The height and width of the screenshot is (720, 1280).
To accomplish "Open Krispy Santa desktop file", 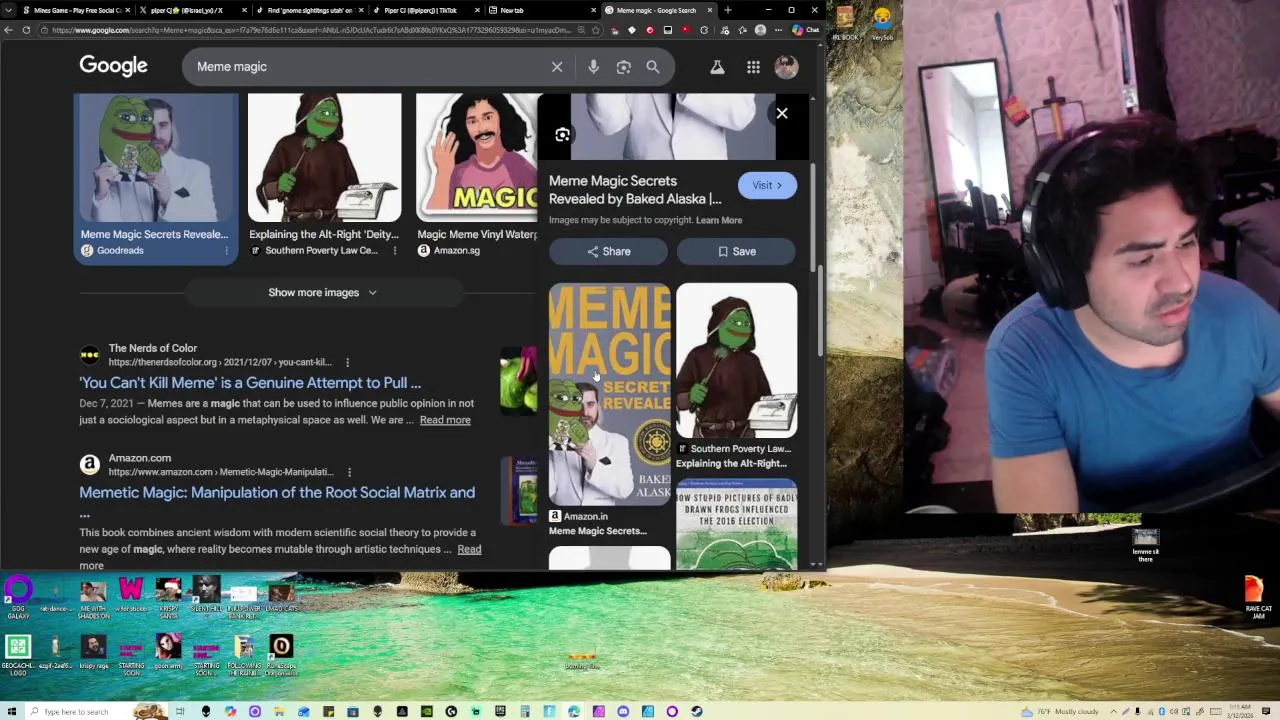I will click(168, 598).
